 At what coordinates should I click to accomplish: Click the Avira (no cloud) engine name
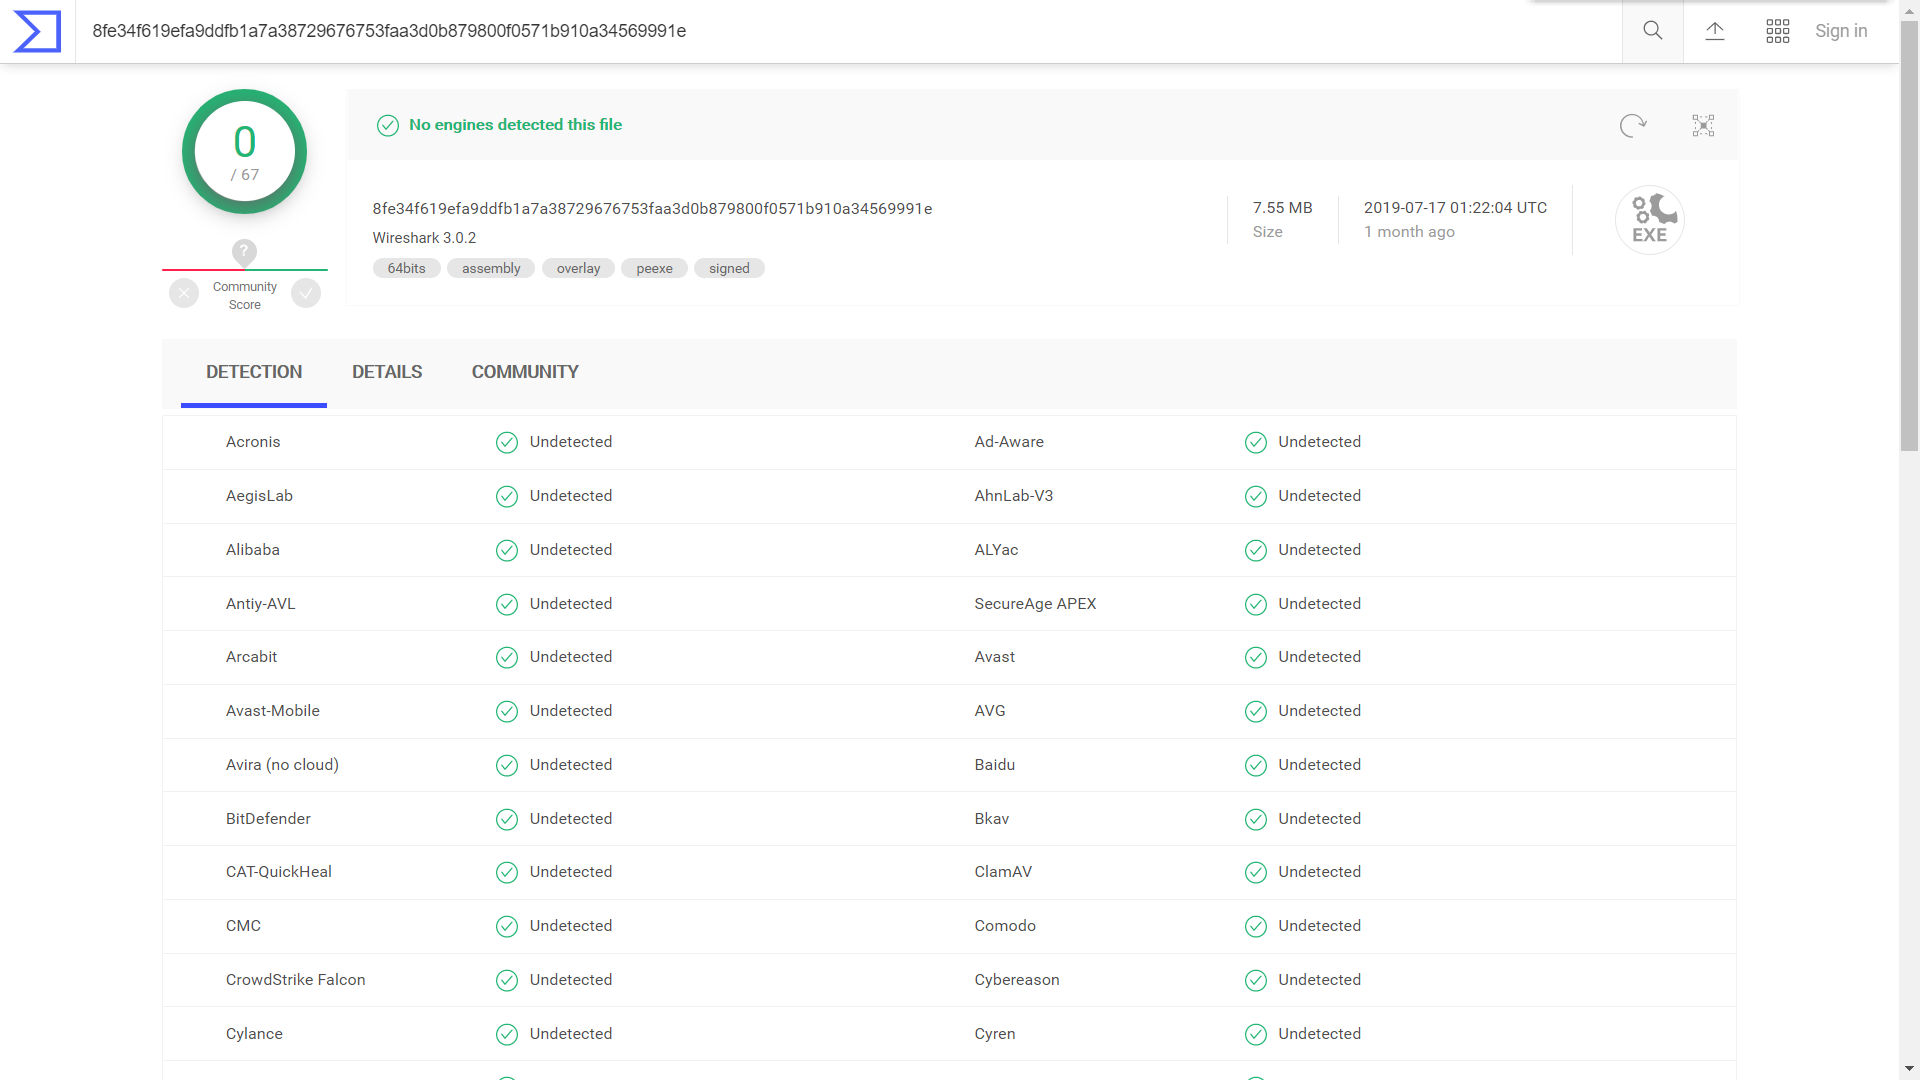(x=282, y=765)
